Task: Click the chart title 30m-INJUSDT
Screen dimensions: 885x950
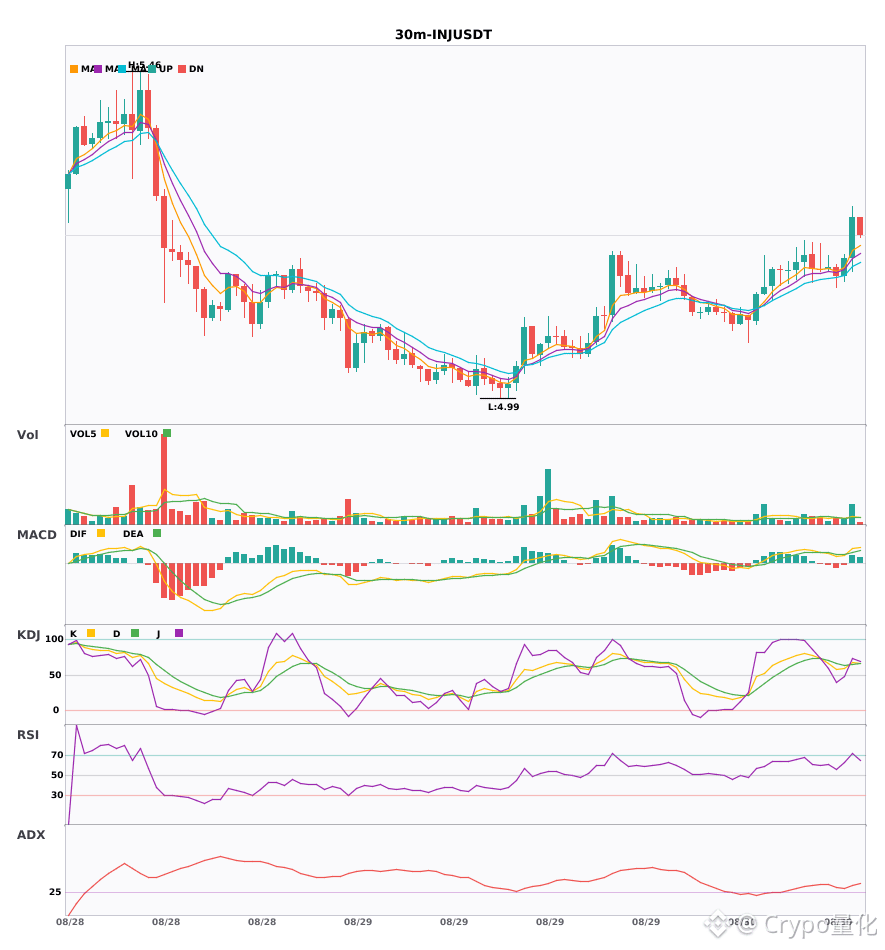Action: 443,35
